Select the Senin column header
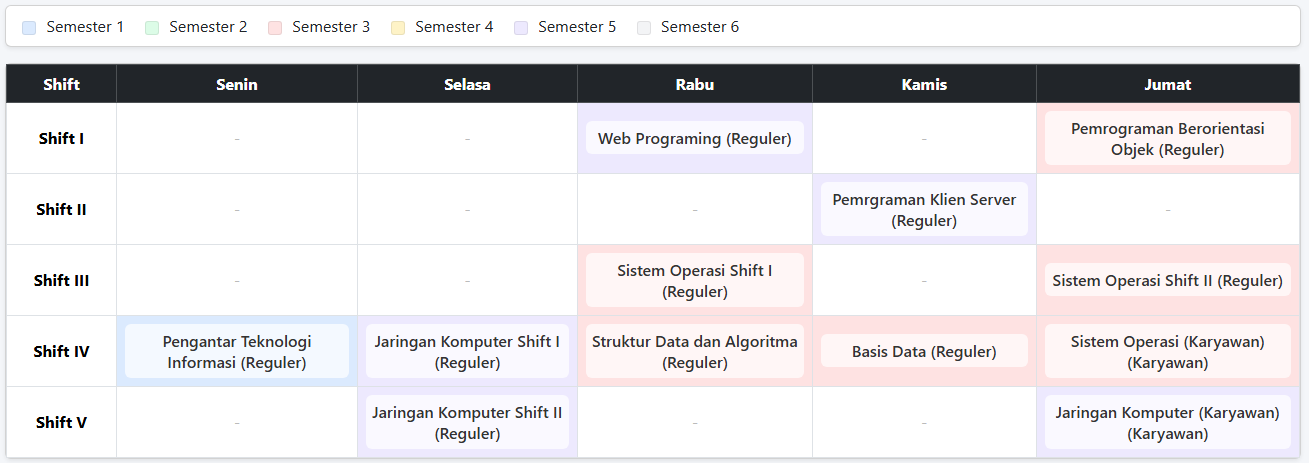Screen dimensions: 1309x463 coord(237,84)
